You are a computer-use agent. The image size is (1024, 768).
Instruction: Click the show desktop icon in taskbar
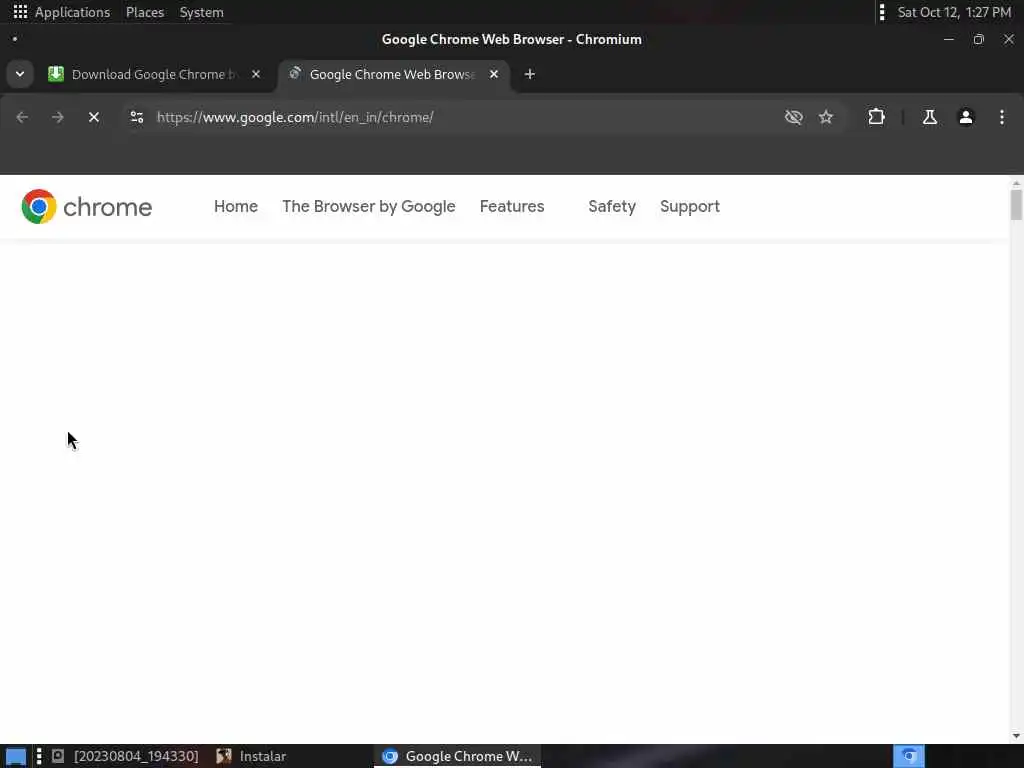click(x=16, y=756)
